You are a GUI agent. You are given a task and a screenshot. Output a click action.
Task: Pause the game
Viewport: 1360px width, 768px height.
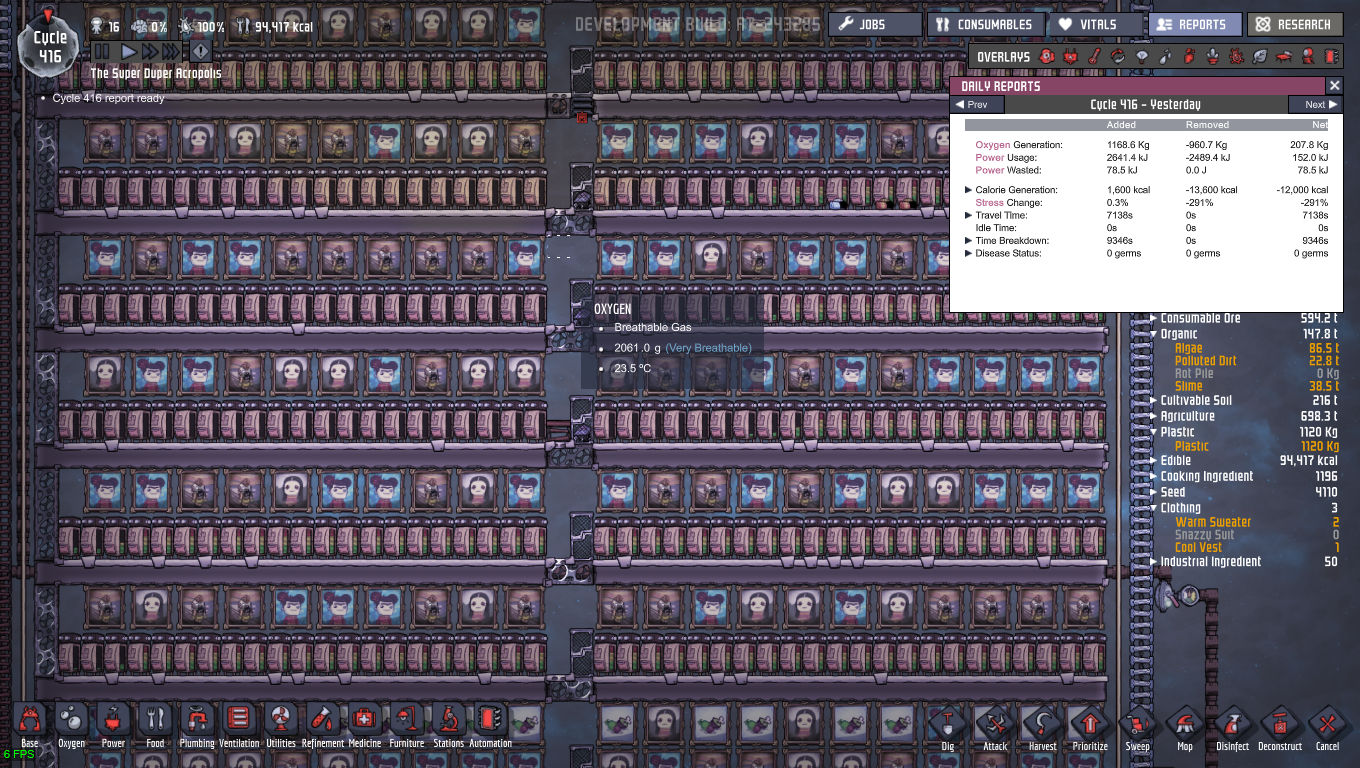(x=102, y=51)
